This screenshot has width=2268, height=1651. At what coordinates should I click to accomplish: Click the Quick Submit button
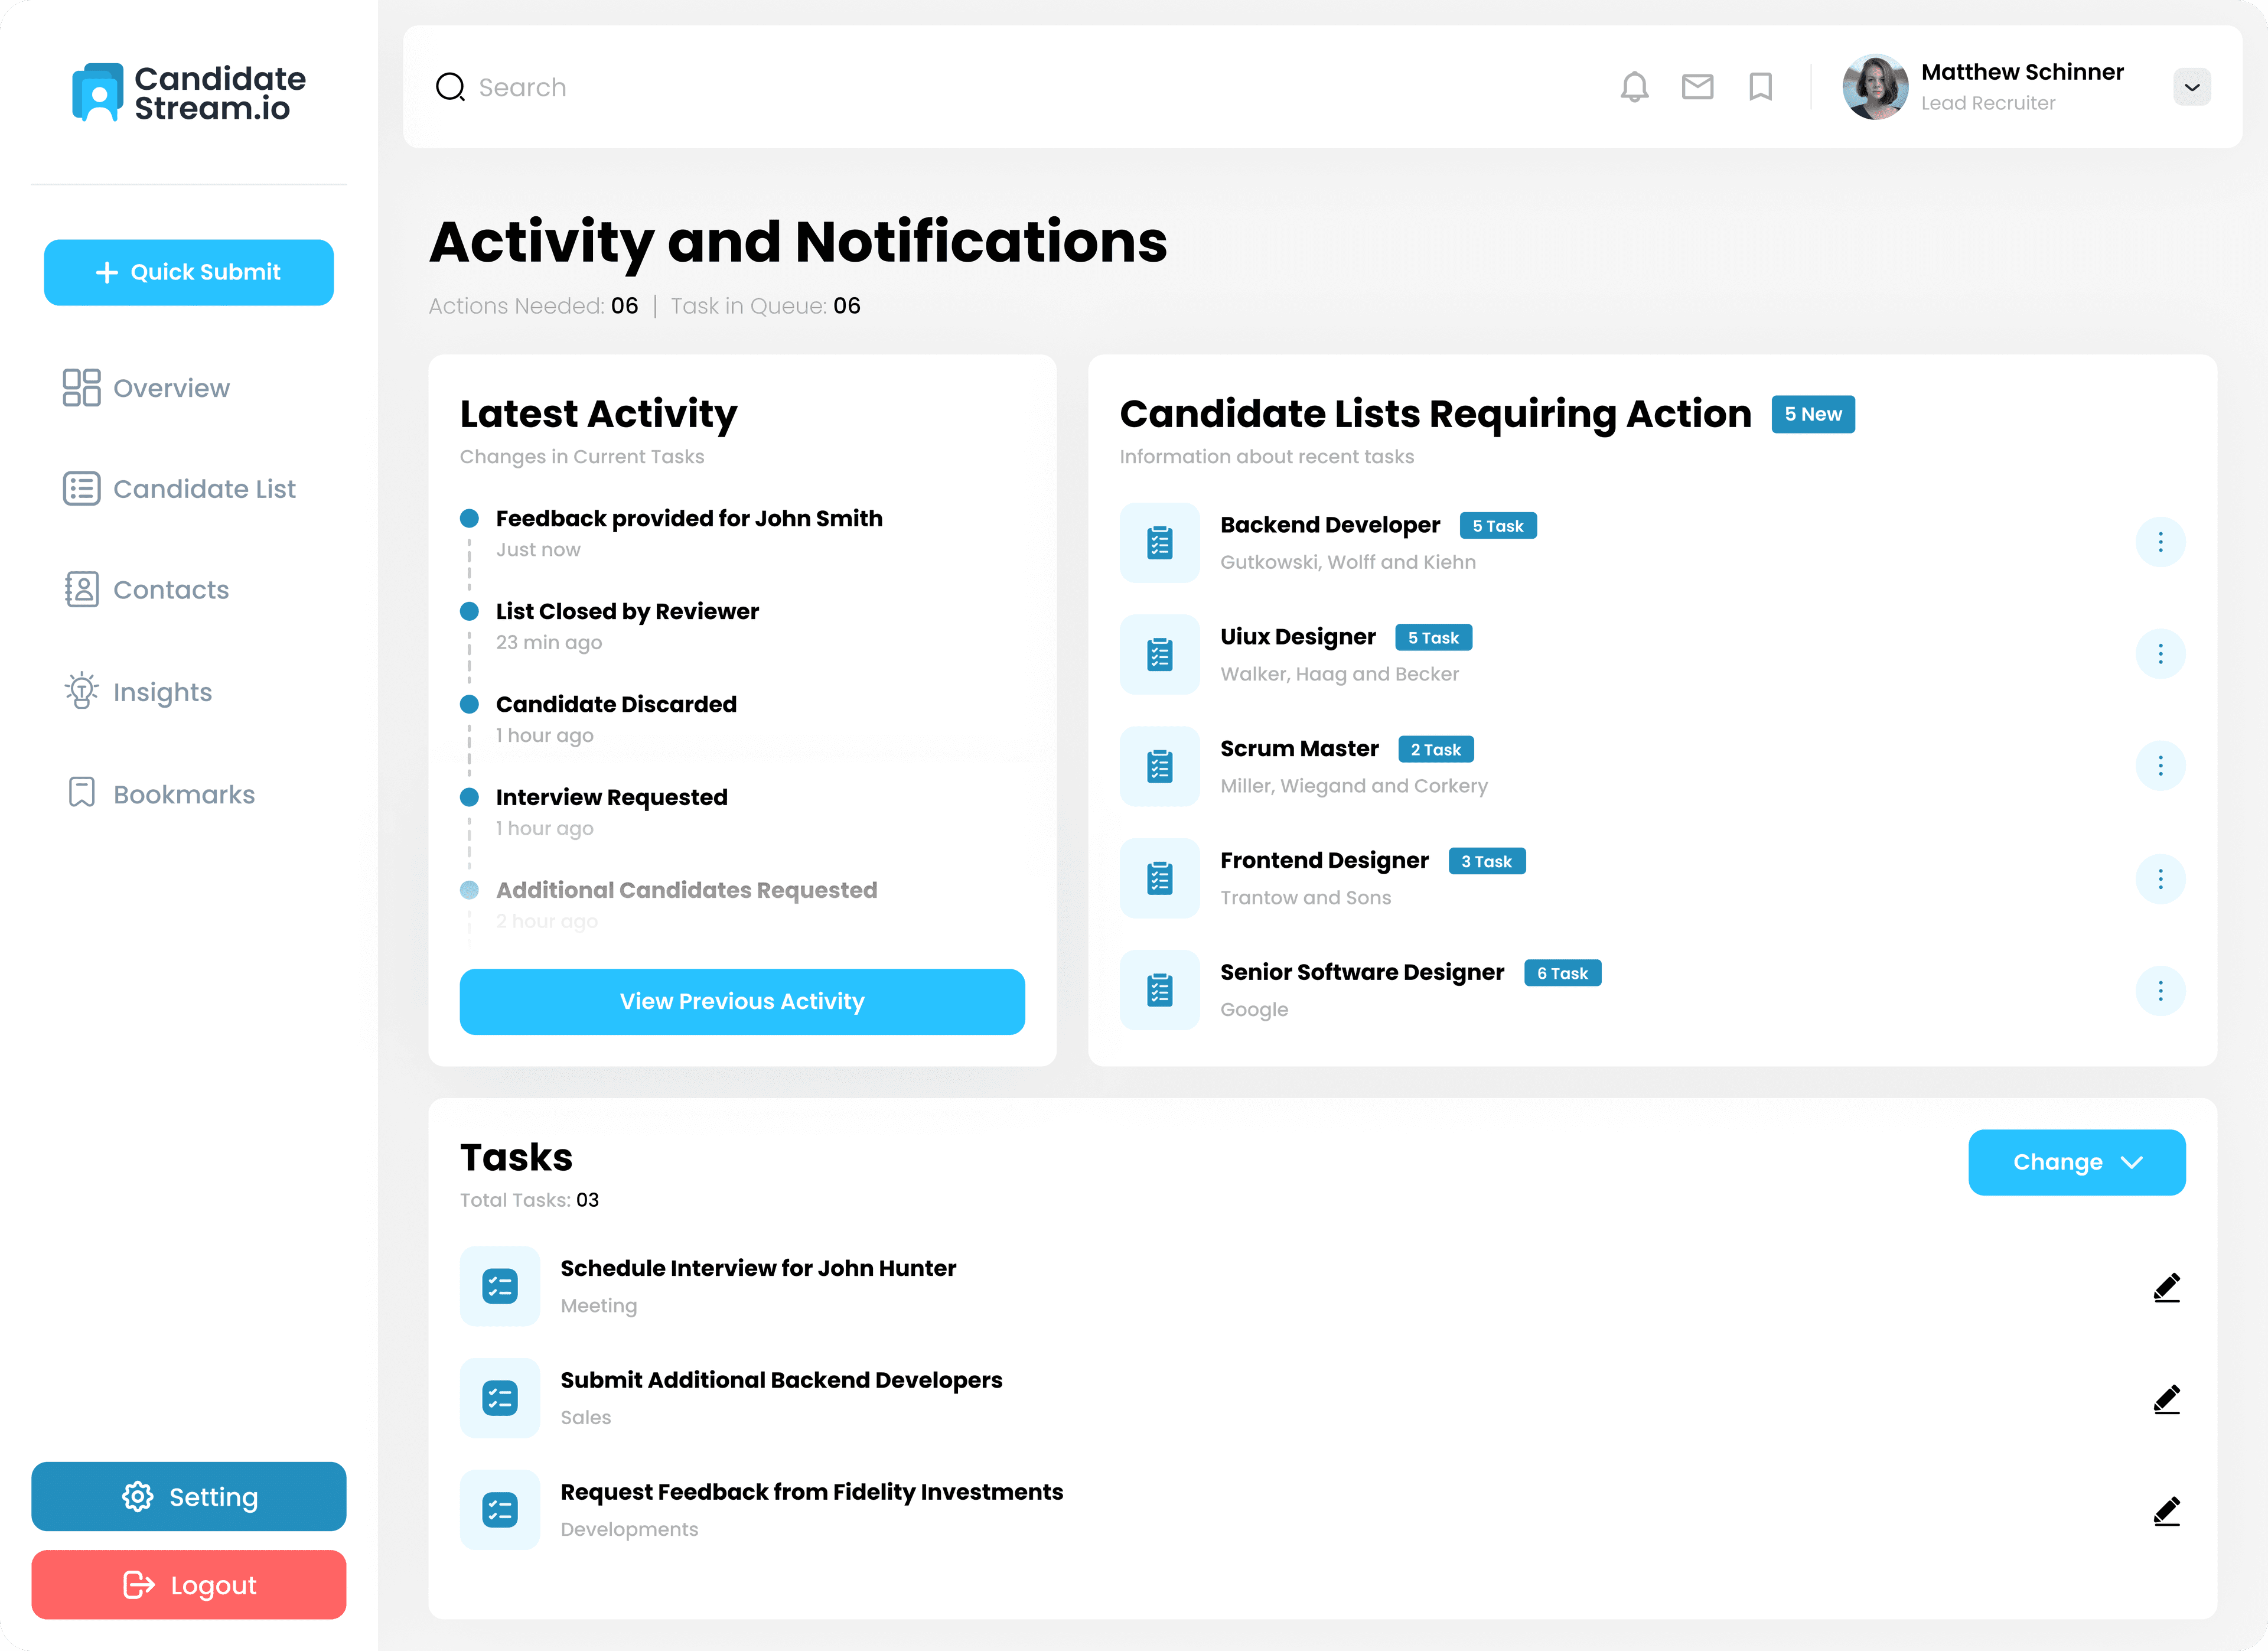tap(189, 272)
